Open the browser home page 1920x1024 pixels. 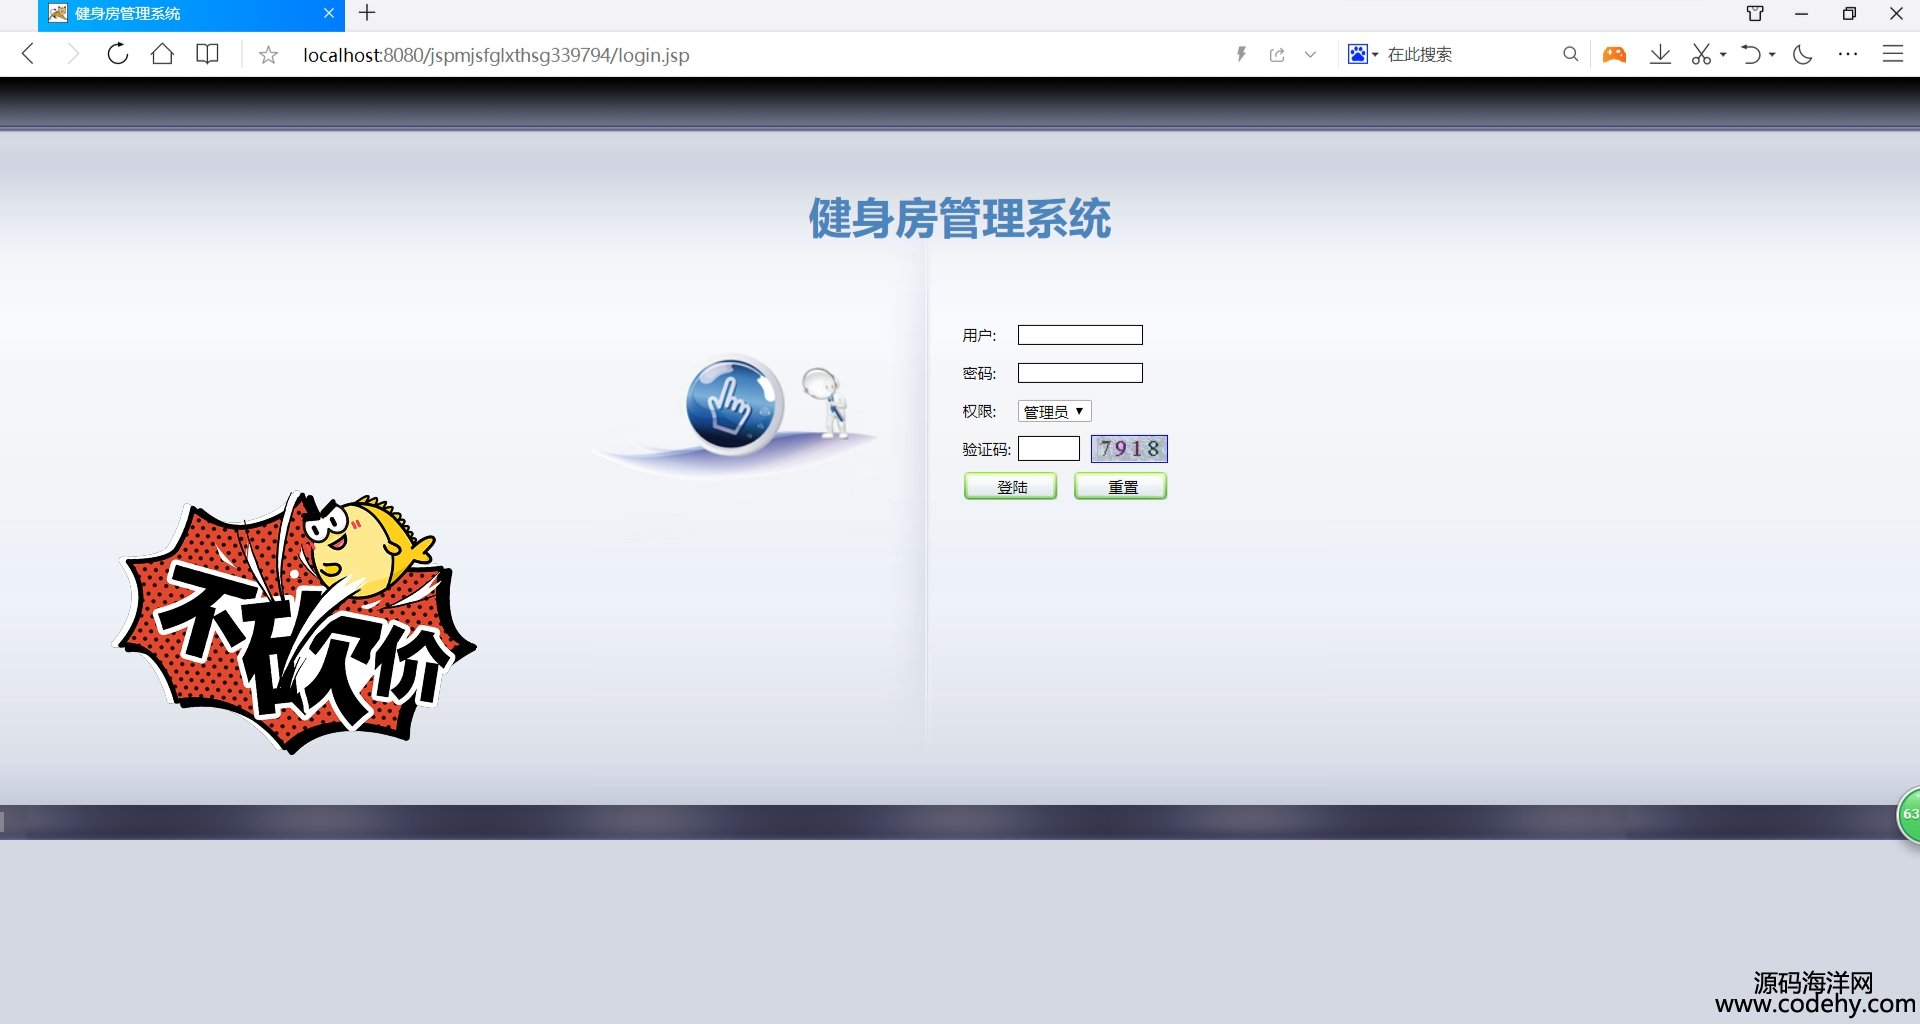pos(162,54)
